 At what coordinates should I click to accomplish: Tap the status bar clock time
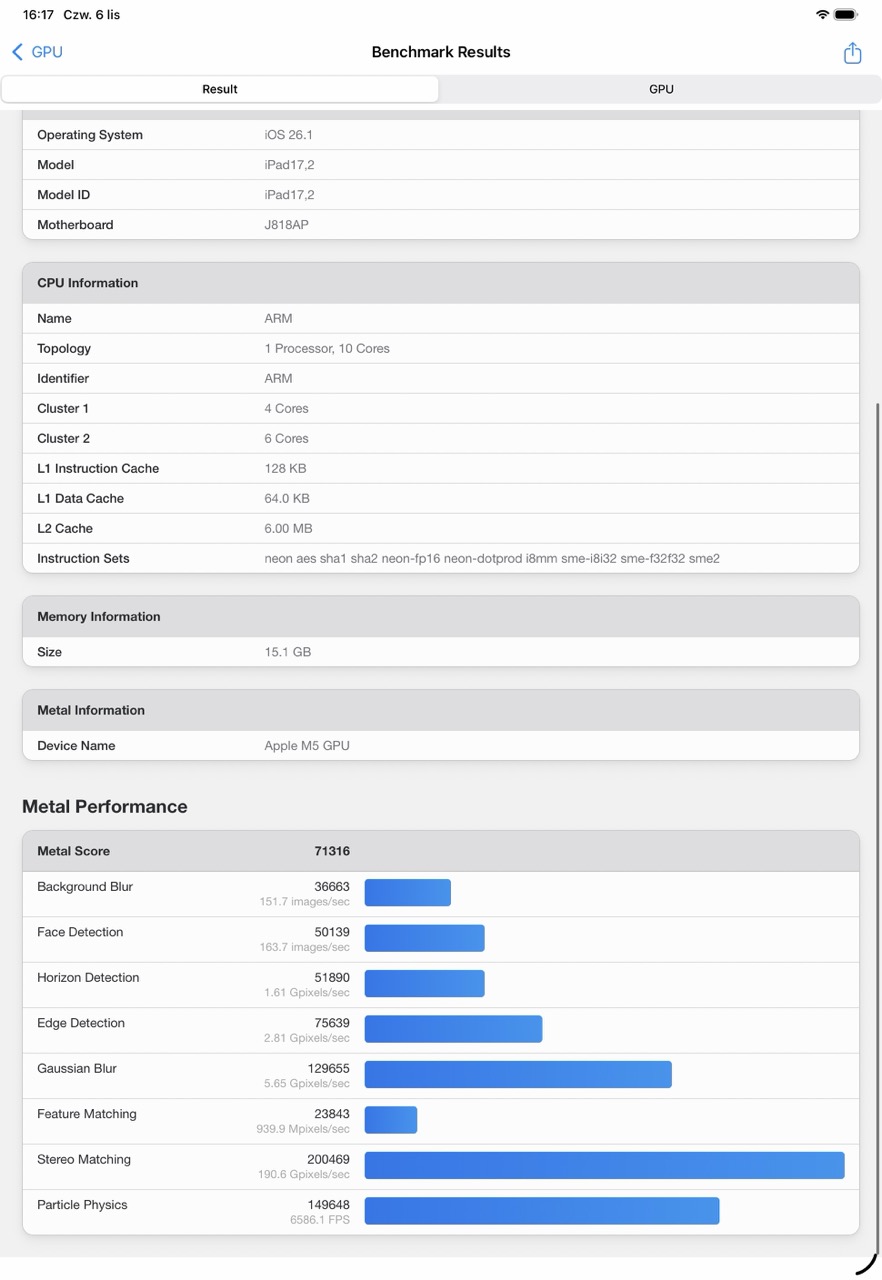tap(38, 15)
